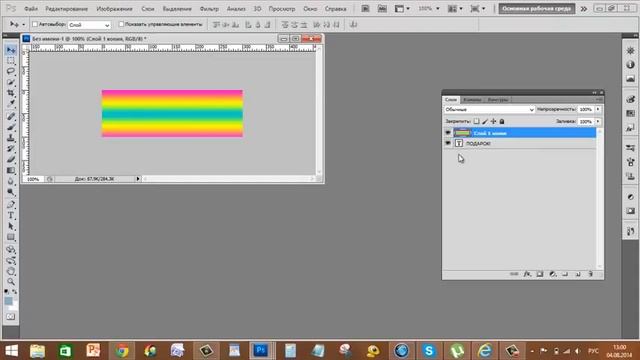Select the Blur tool
The image size is (640, 360).
(11, 181)
